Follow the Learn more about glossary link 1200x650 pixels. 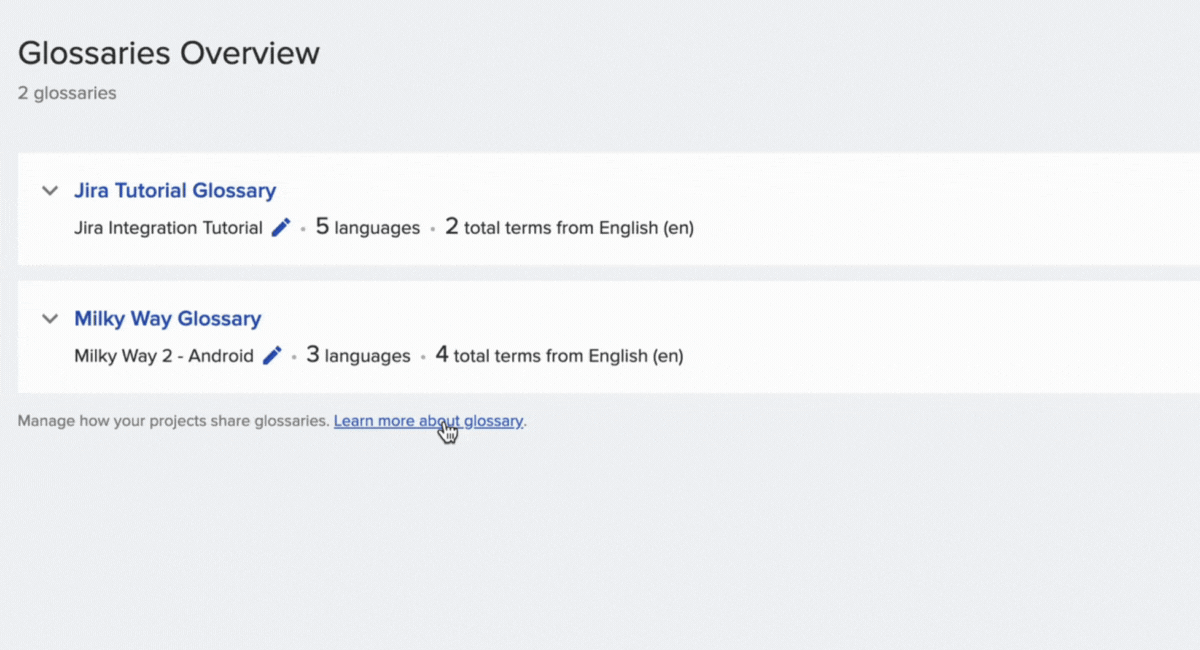coord(428,421)
